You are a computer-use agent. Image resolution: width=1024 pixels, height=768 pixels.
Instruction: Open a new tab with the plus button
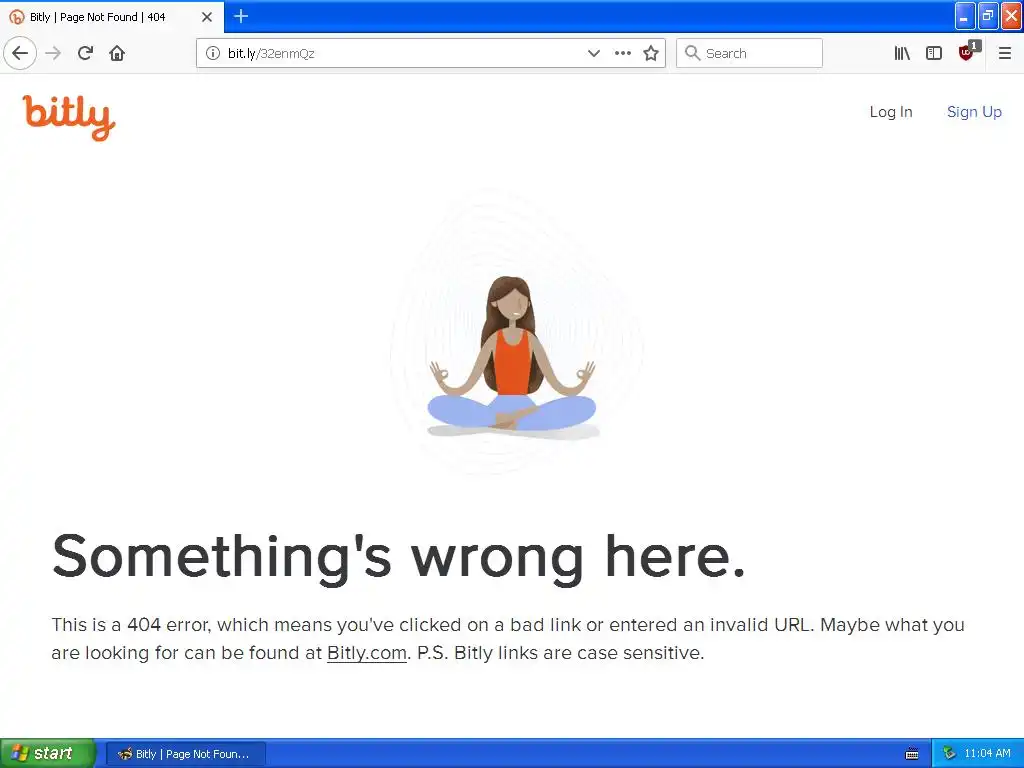pyautogui.click(x=241, y=16)
